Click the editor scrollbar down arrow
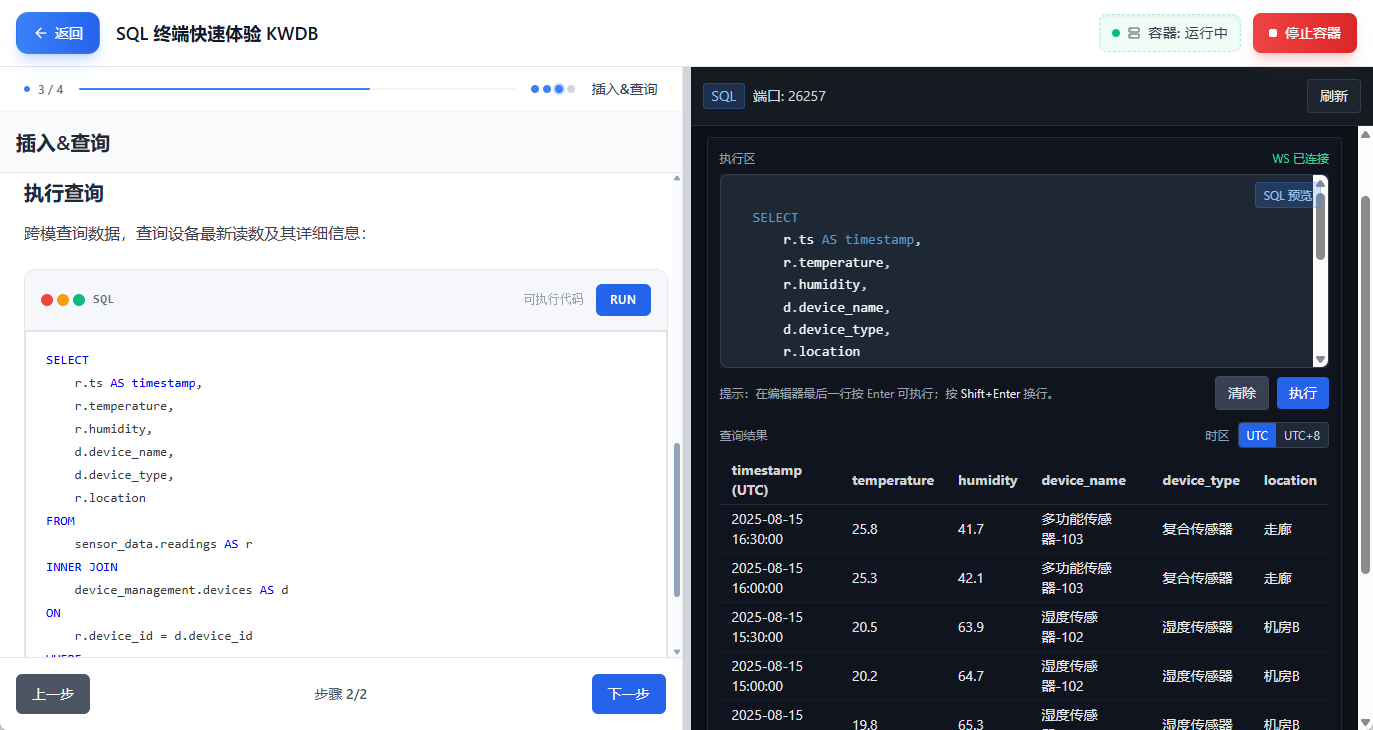Screen dimensions: 1373x730 pos(1320,360)
